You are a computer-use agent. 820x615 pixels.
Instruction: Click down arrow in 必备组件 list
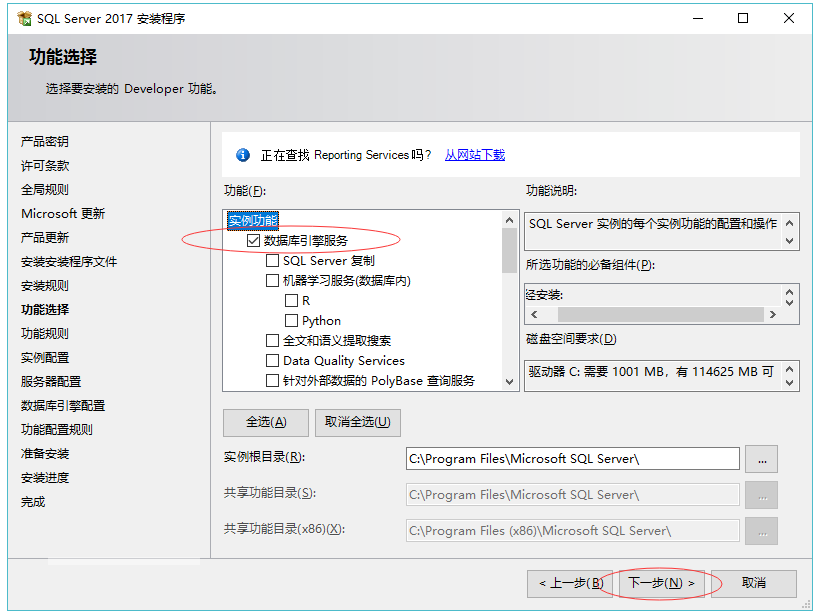[x=790, y=302]
